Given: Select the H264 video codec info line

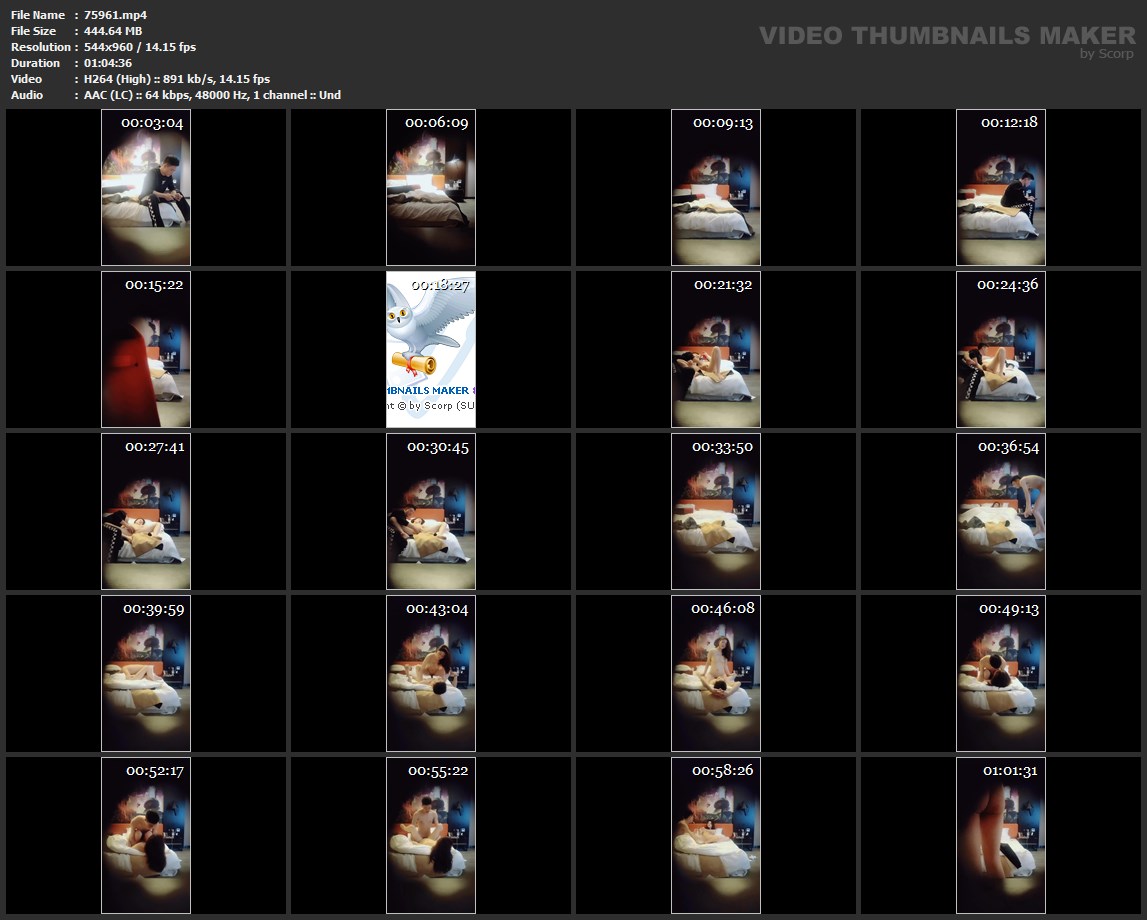Looking at the screenshot, I should click(x=177, y=79).
